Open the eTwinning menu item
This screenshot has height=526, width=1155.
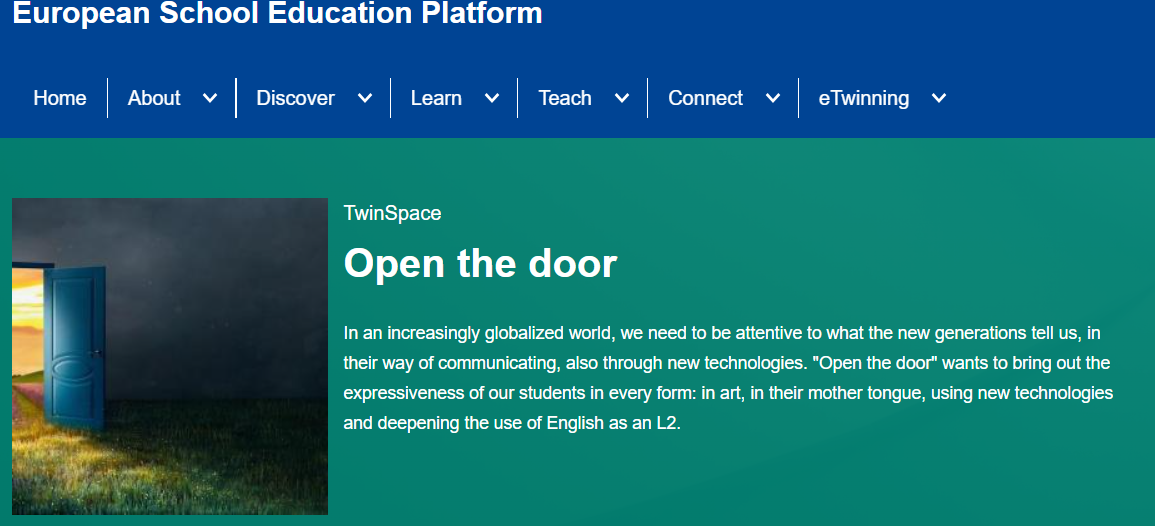(x=863, y=98)
